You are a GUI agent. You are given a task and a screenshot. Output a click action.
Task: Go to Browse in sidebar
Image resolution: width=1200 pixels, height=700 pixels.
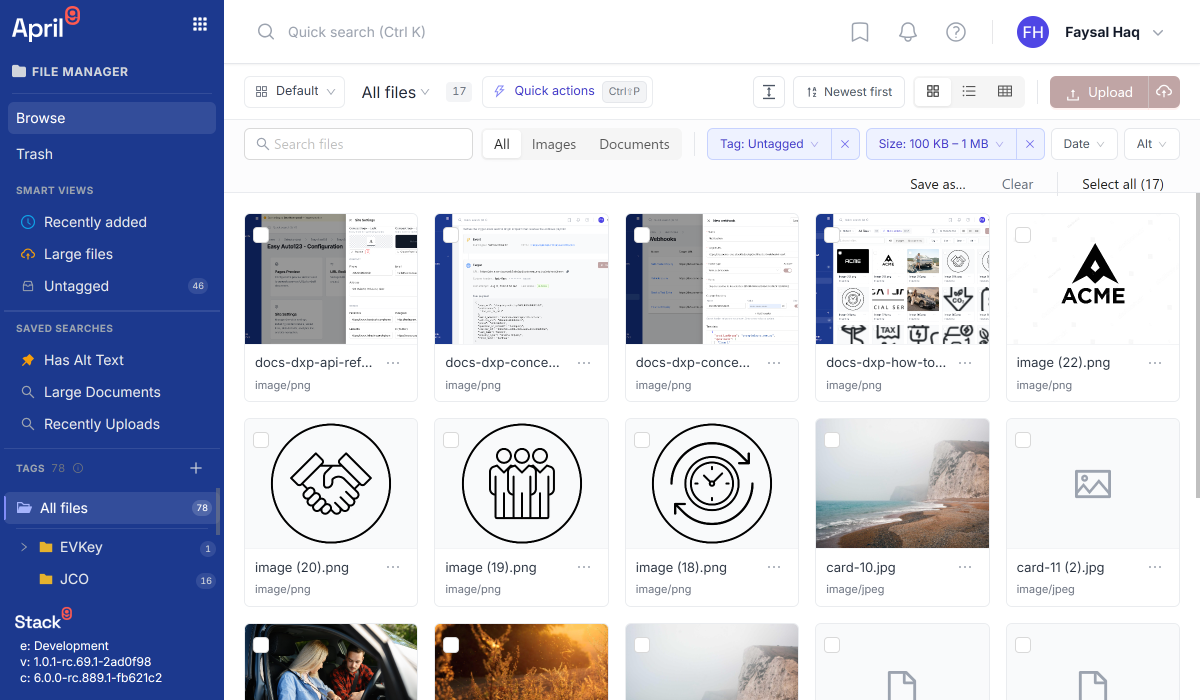112,118
